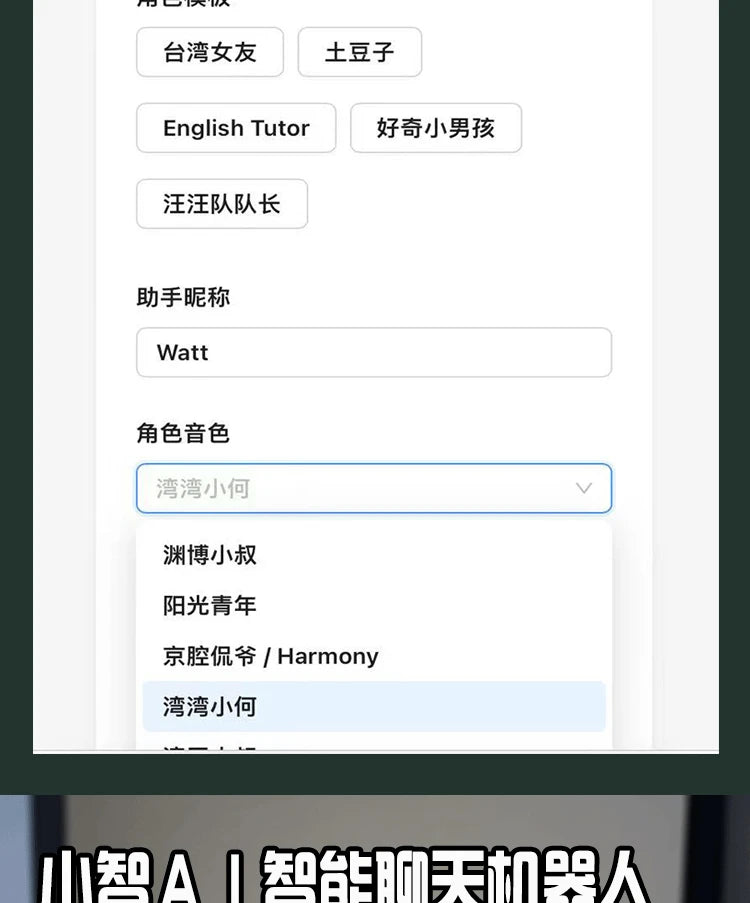Image resolution: width=750 pixels, height=903 pixels.
Task: Click the dropdown chevron arrow in 角色音色
Action: tap(583, 488)
